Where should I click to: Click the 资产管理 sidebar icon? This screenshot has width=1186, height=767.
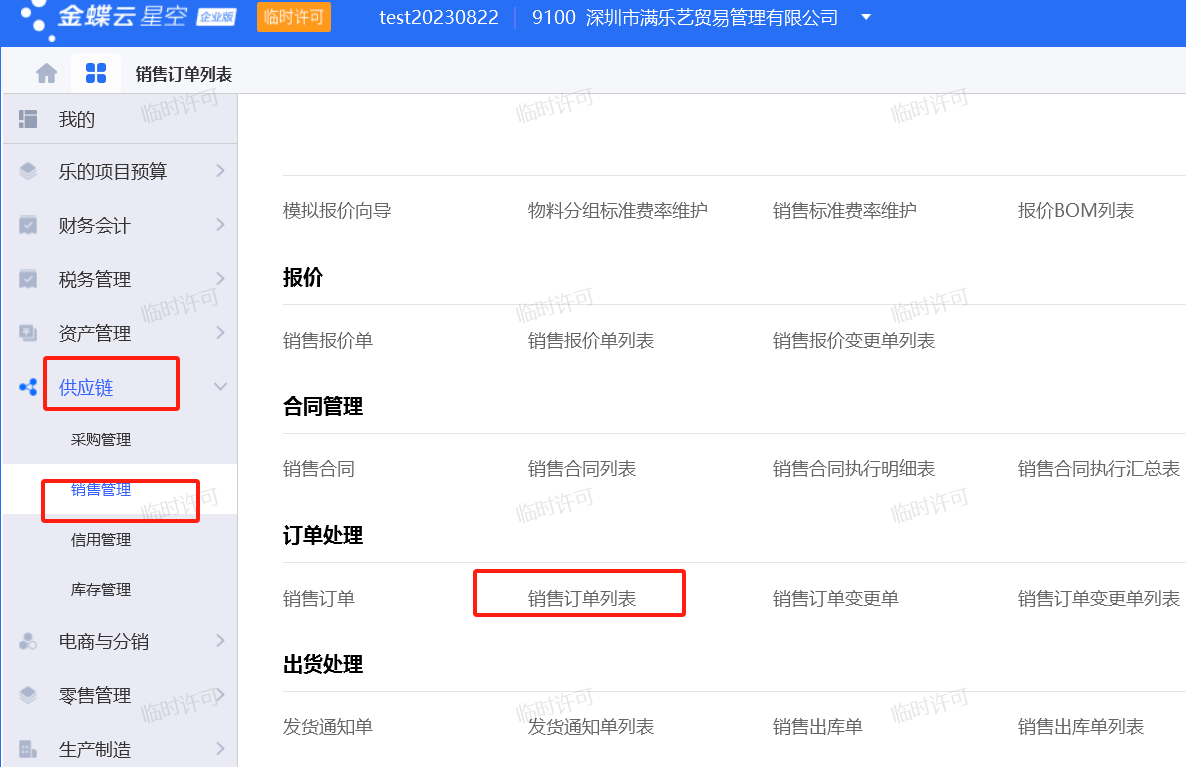click(28, 333)
